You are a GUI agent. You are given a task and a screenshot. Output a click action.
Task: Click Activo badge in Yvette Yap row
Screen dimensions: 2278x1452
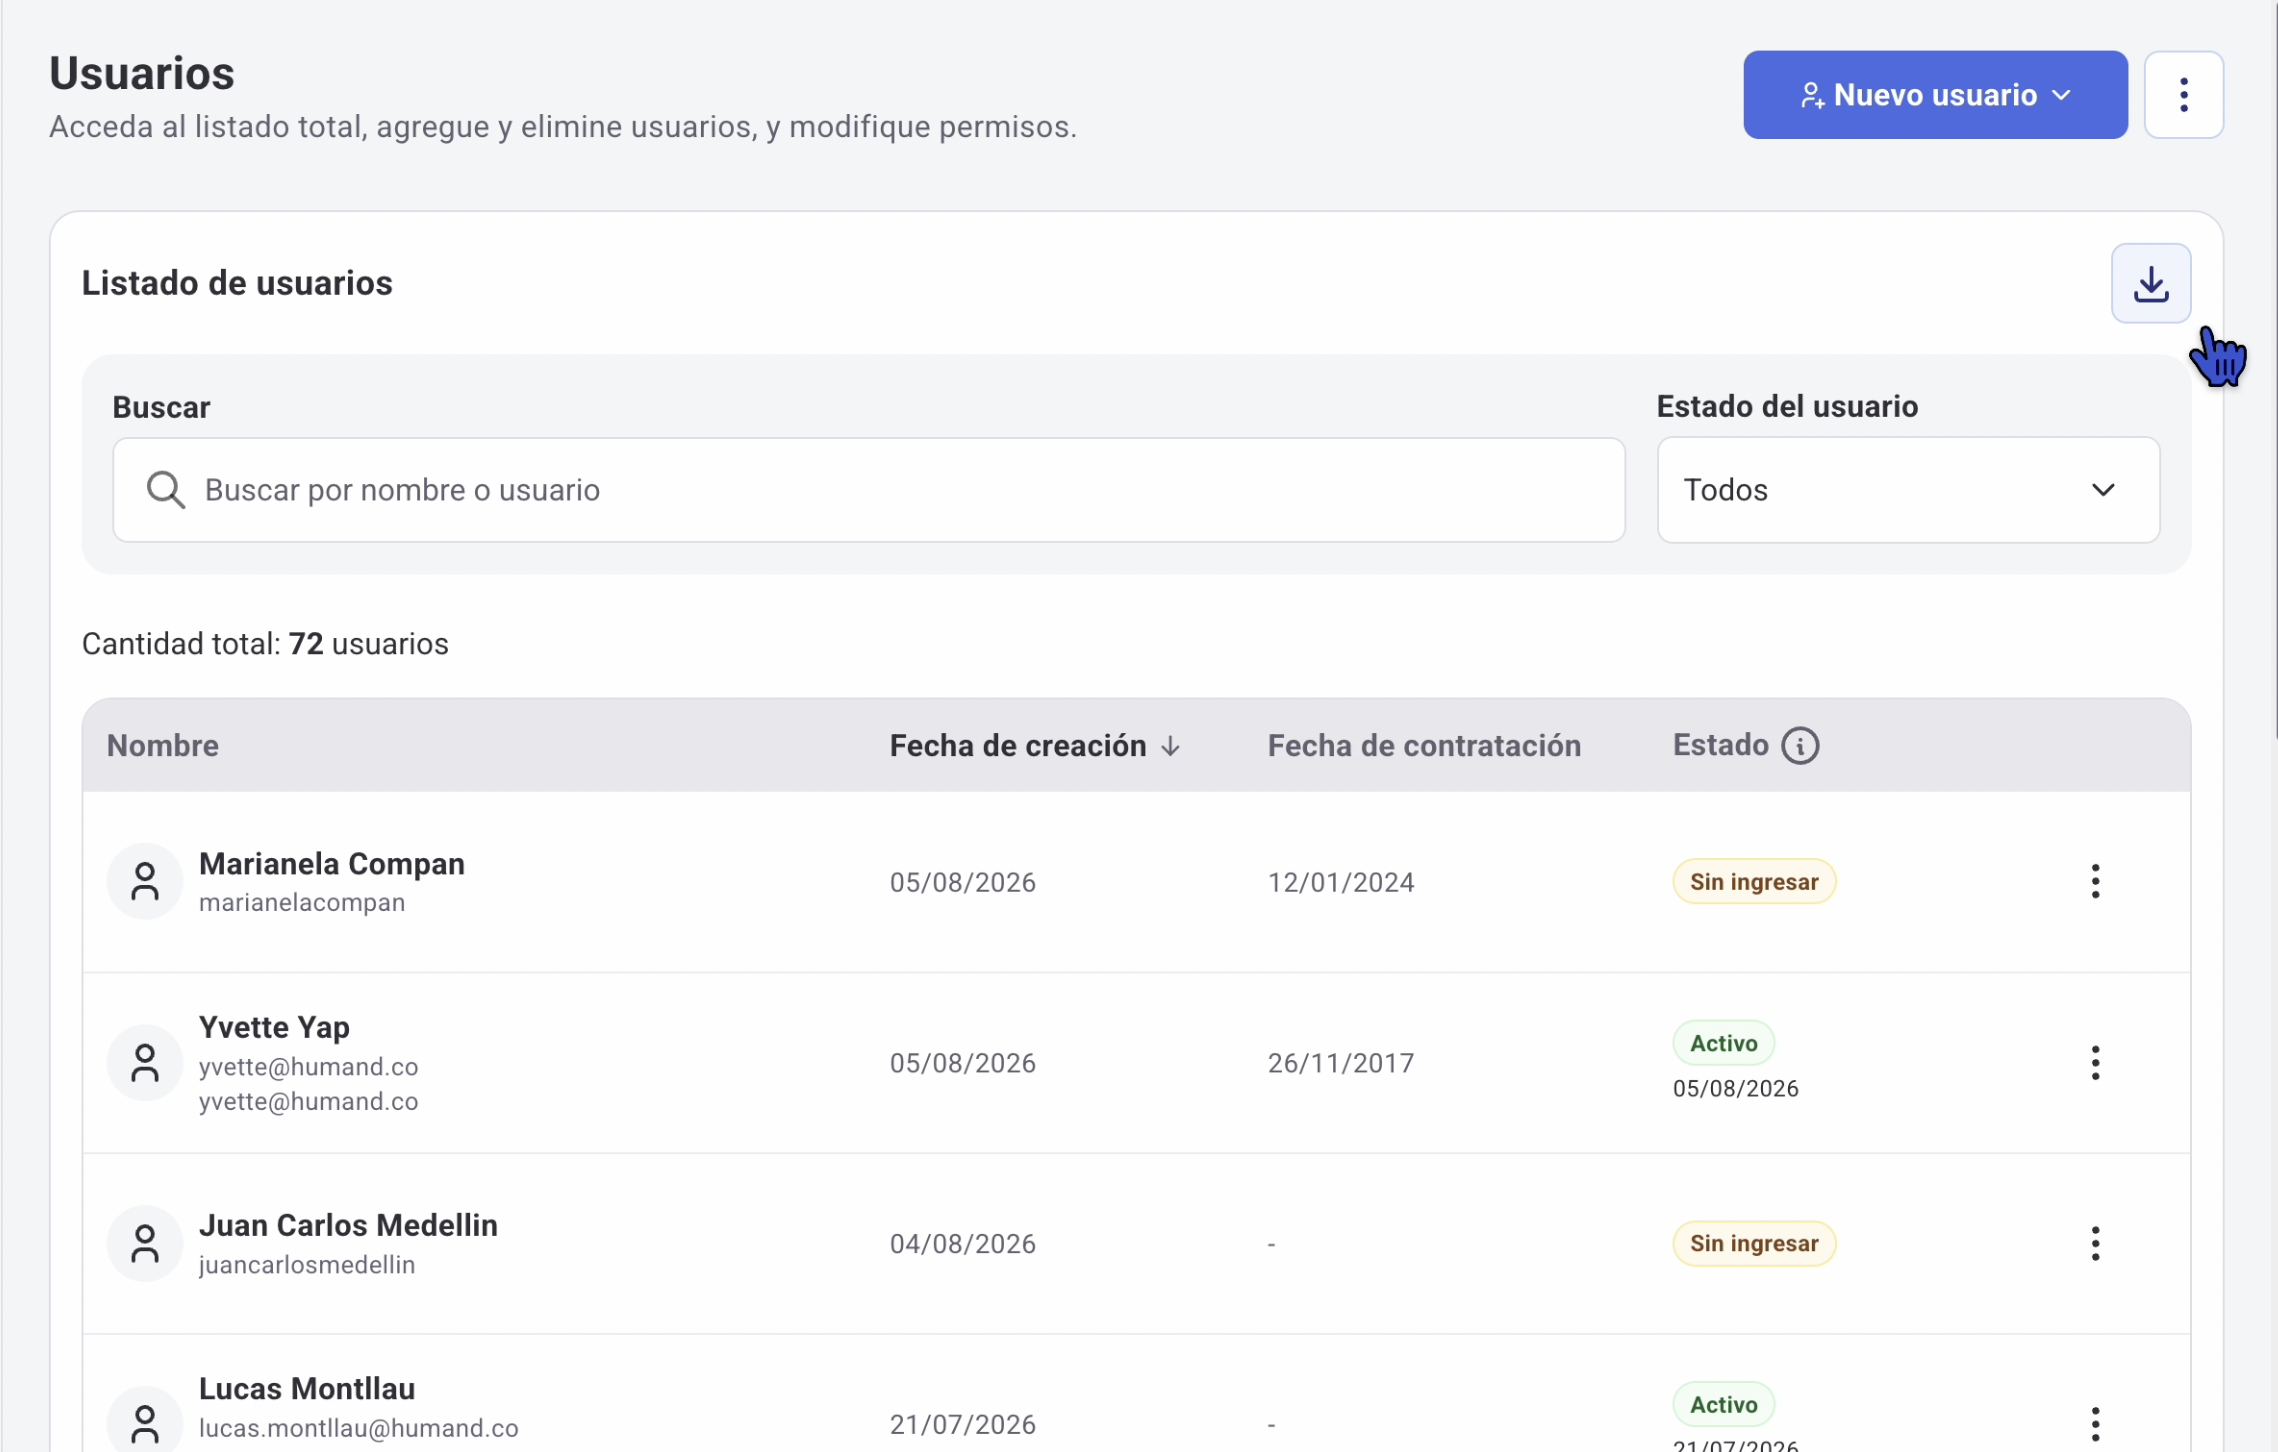point(1723,1043)
